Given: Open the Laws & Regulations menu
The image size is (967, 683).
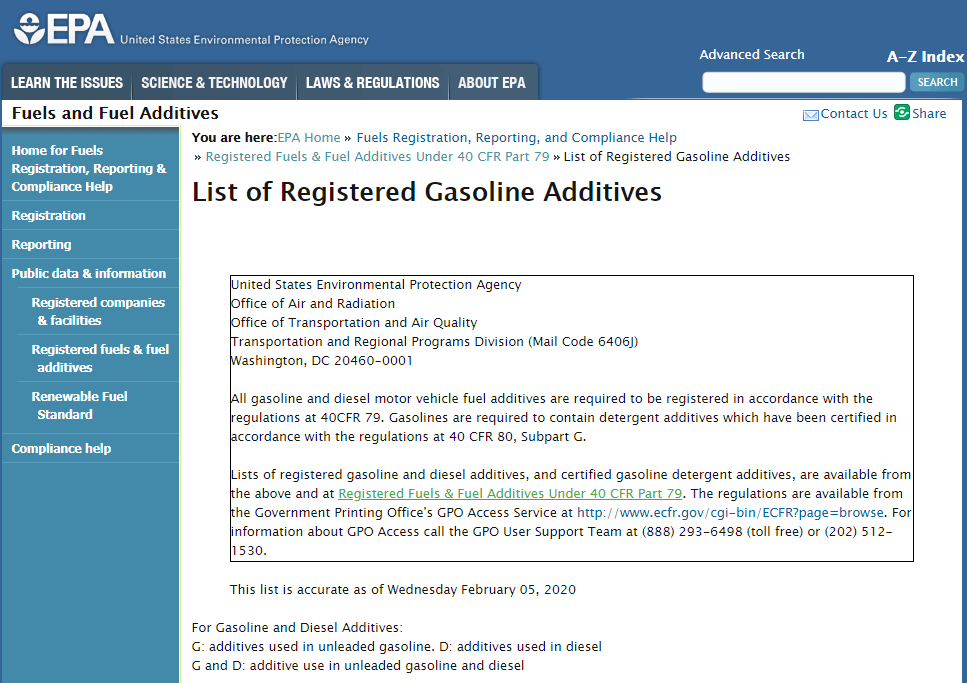Looking at the screenshot, I should (372, 83).
